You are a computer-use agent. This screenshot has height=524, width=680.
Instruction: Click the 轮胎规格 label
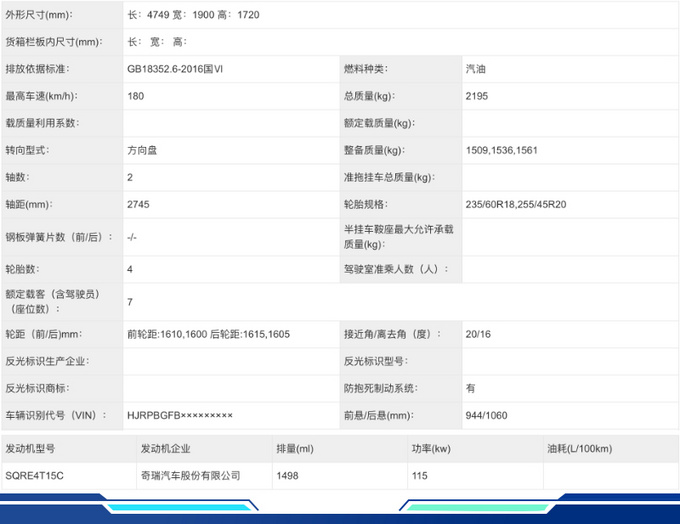[x=366, y=204]
